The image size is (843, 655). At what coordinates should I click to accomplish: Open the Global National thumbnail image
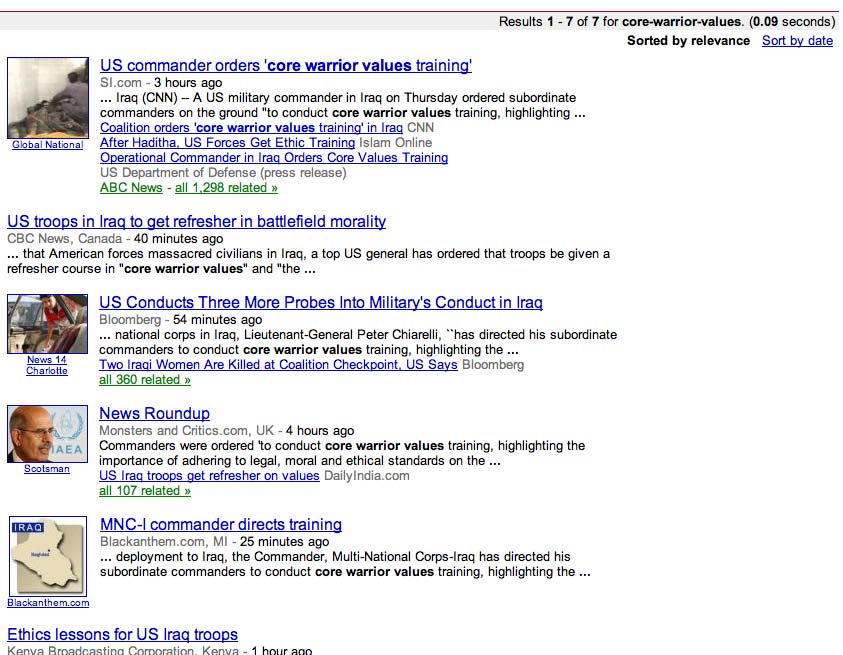click(x=48, y=98)
